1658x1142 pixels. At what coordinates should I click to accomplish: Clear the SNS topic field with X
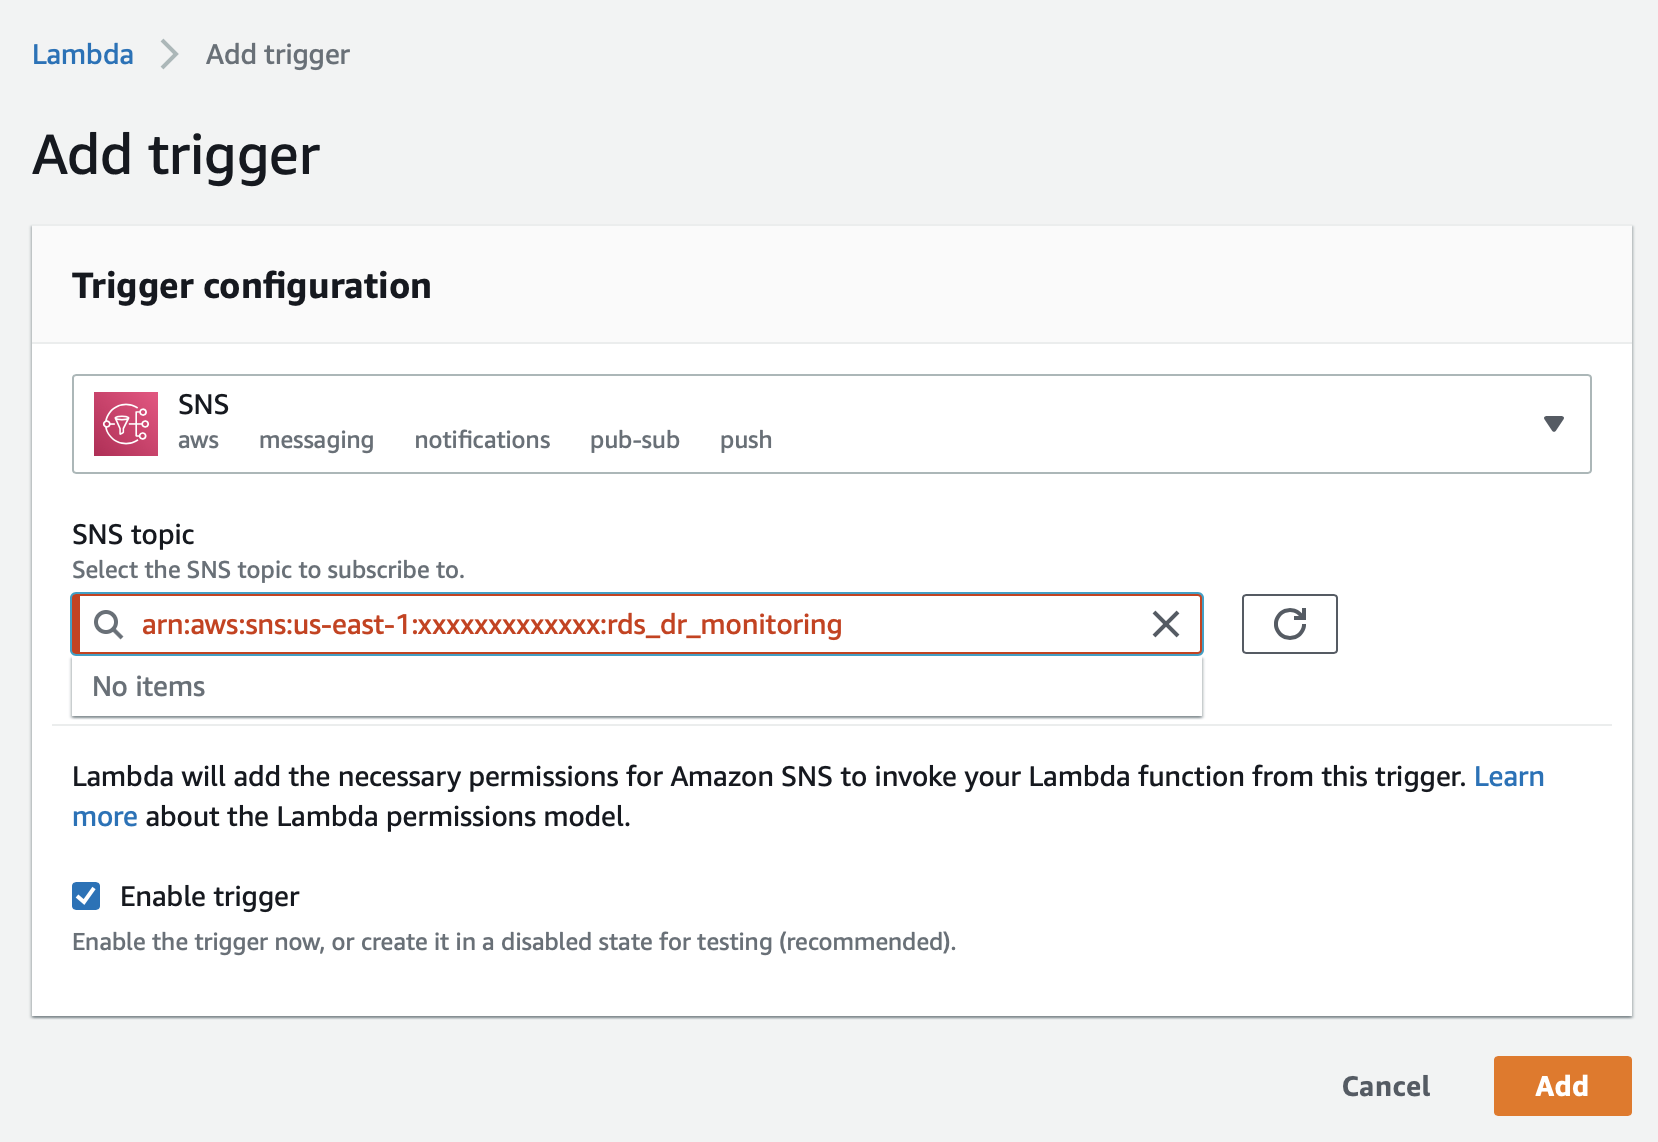pyautogui.click(x=1165, y=624)
